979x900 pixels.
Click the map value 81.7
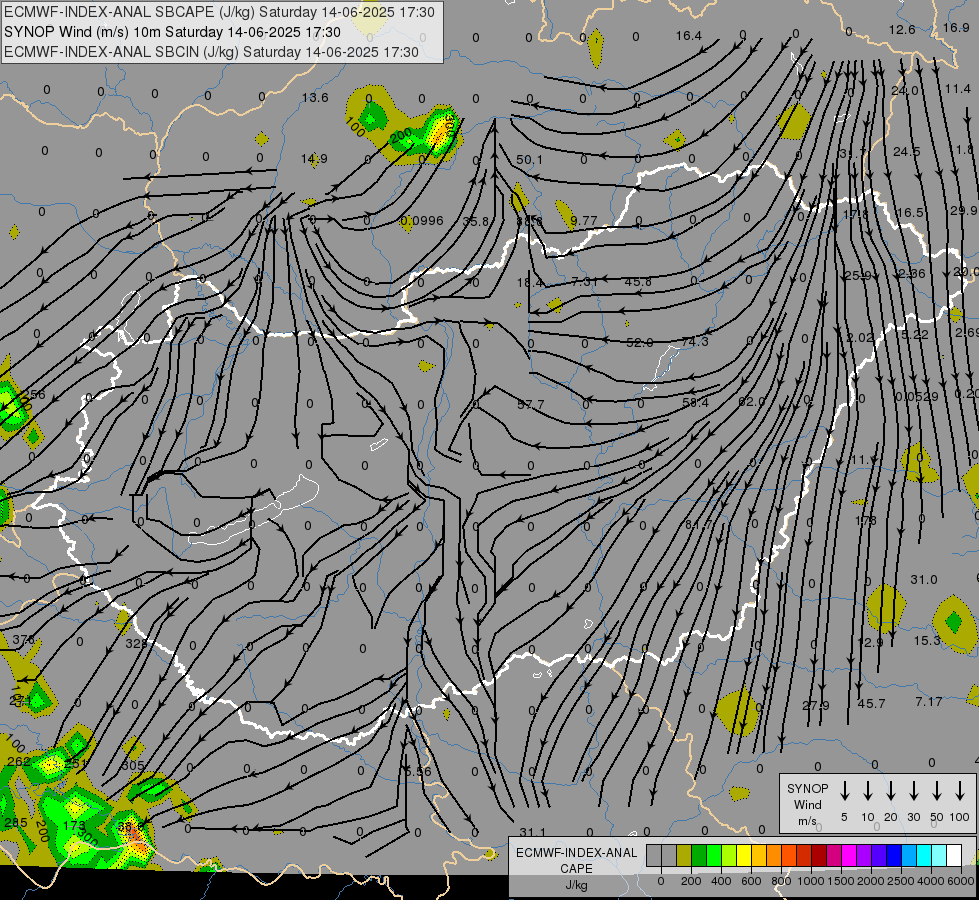[699, 523]
